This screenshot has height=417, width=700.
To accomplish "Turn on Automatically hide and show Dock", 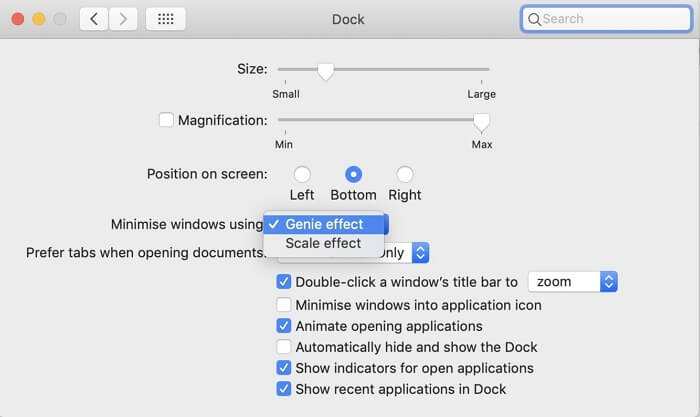I will 284,347.
